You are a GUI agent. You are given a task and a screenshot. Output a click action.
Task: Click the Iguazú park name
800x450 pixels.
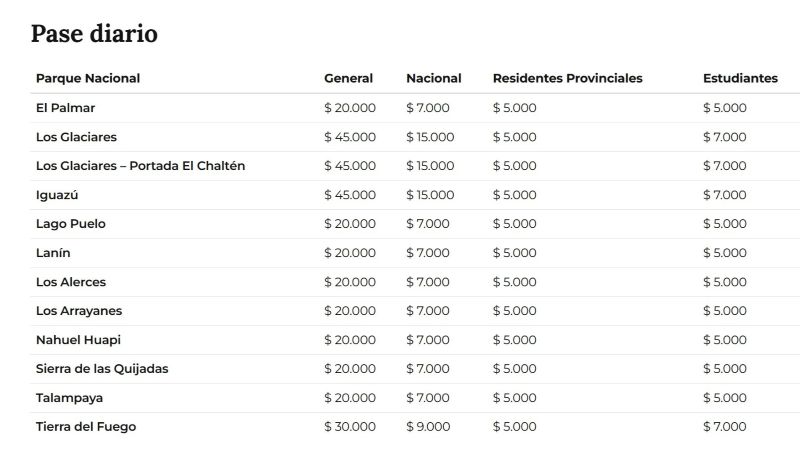click(57, 195)
